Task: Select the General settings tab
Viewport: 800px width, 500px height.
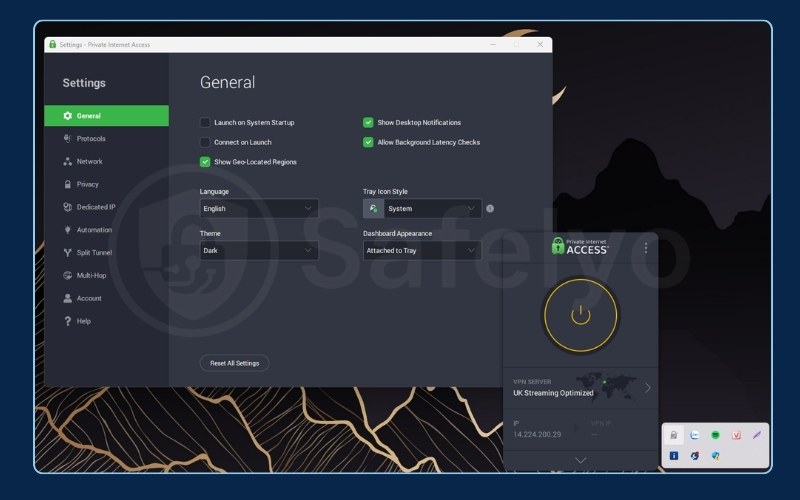Action: [x=107, y=116]
